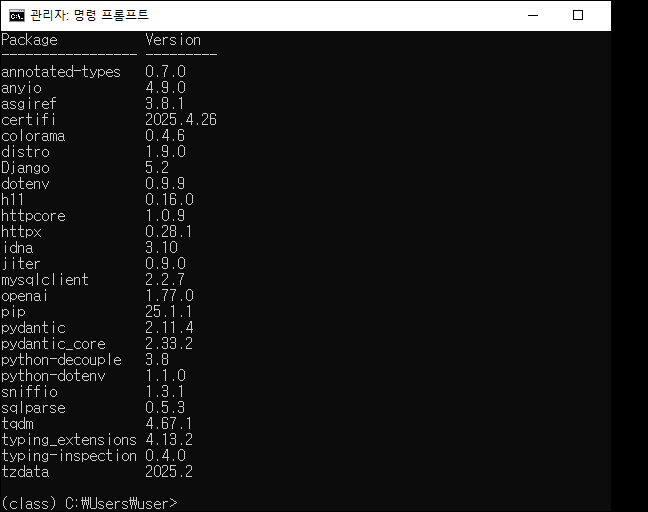The image size is (648, 512).
Task: Click the command prompt icon in title bar
Action: point(17,16)
